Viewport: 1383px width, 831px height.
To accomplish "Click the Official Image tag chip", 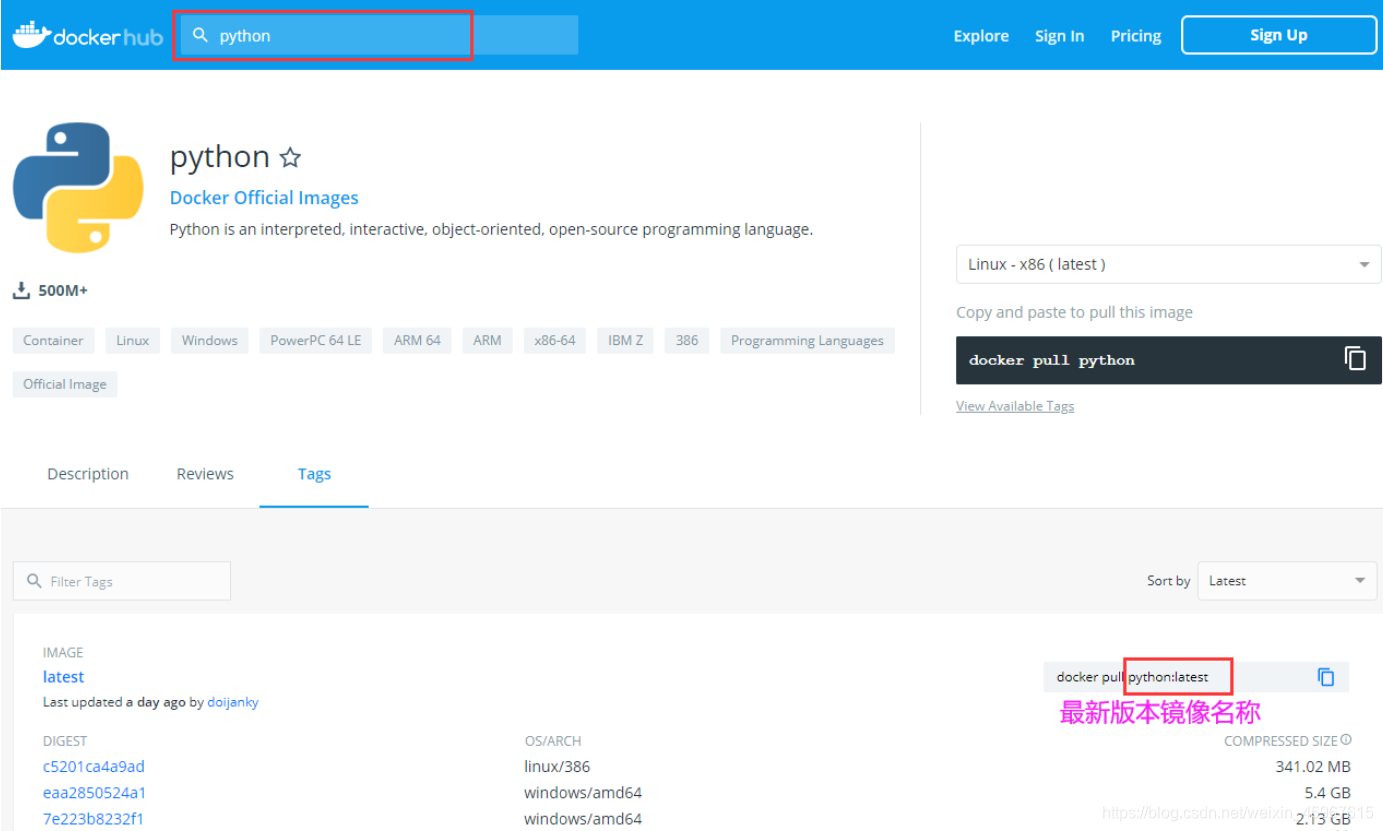I will point(65,384).
